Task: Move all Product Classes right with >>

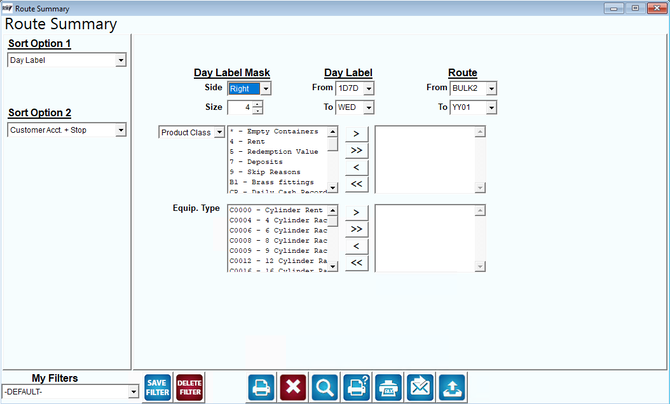Action: pos(356,150)
